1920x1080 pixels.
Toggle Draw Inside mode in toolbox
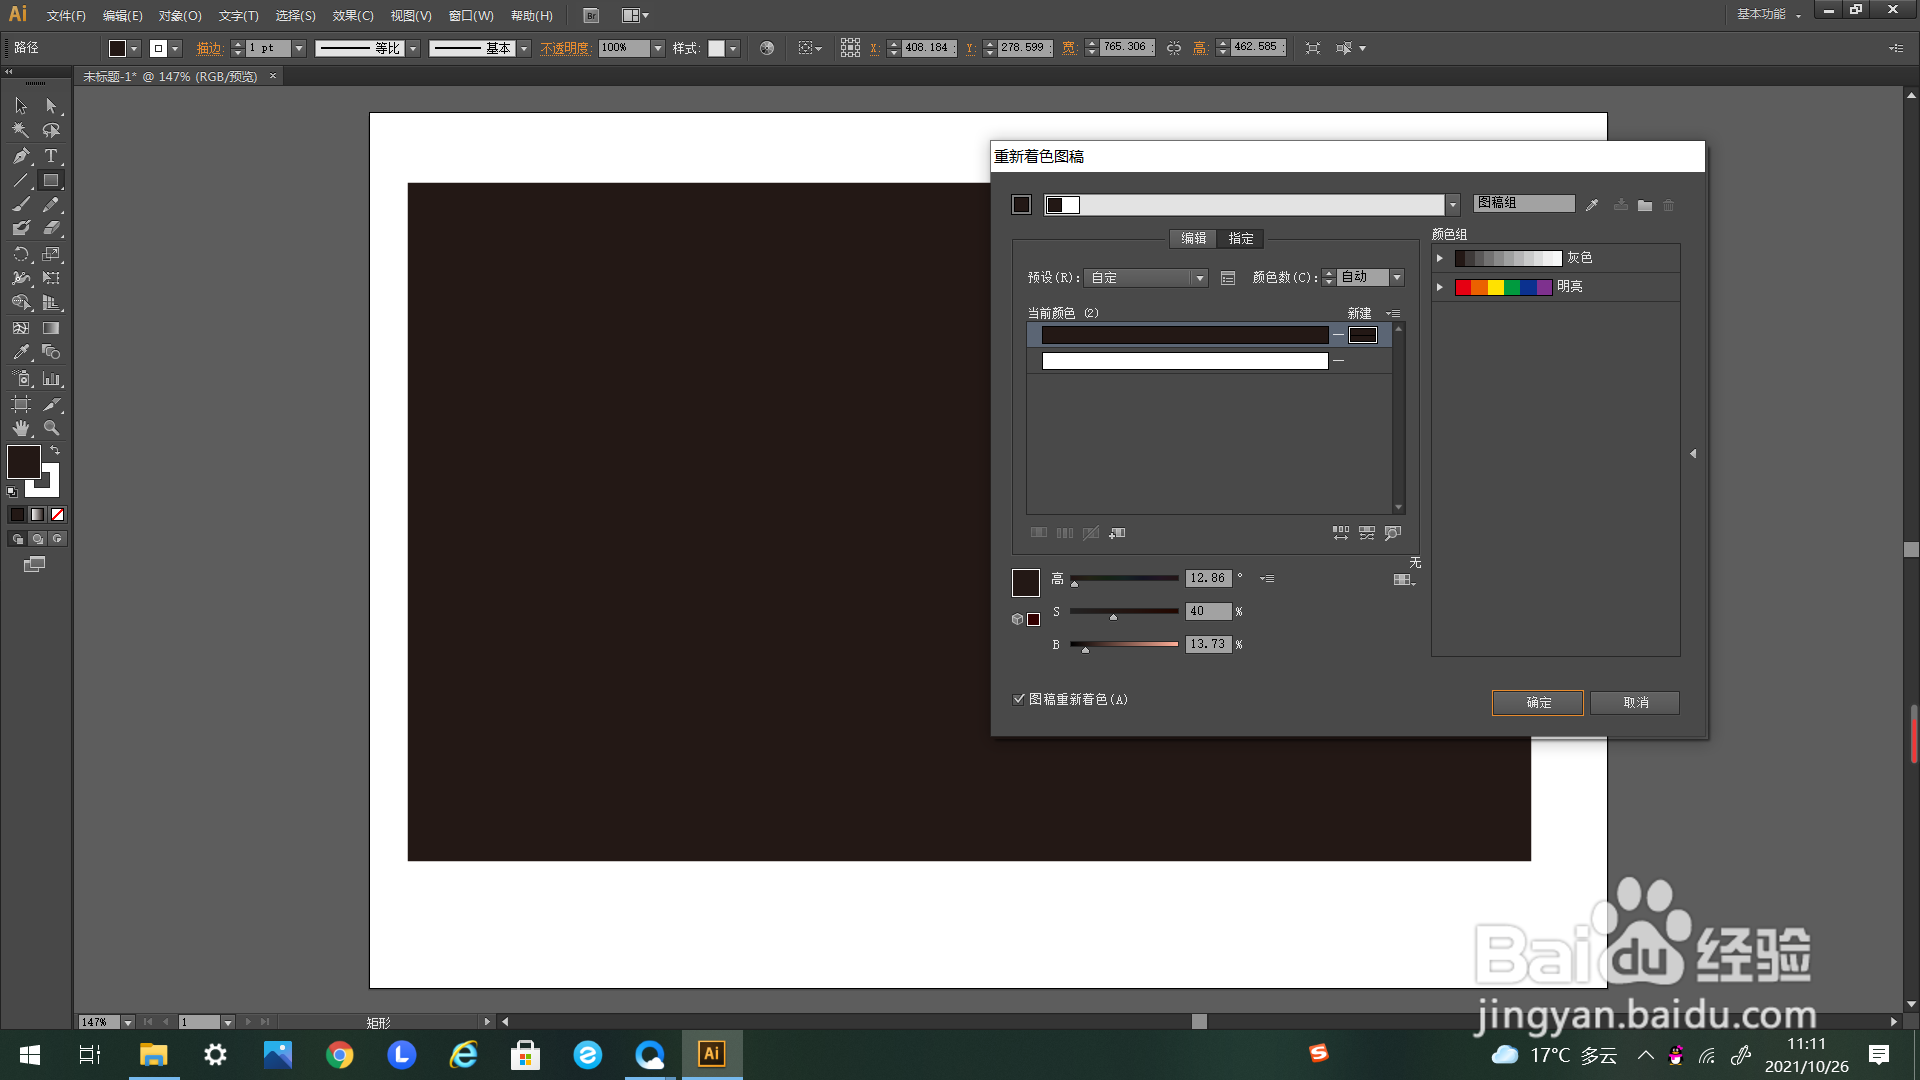pyautogui.click(x=57, y=539)
